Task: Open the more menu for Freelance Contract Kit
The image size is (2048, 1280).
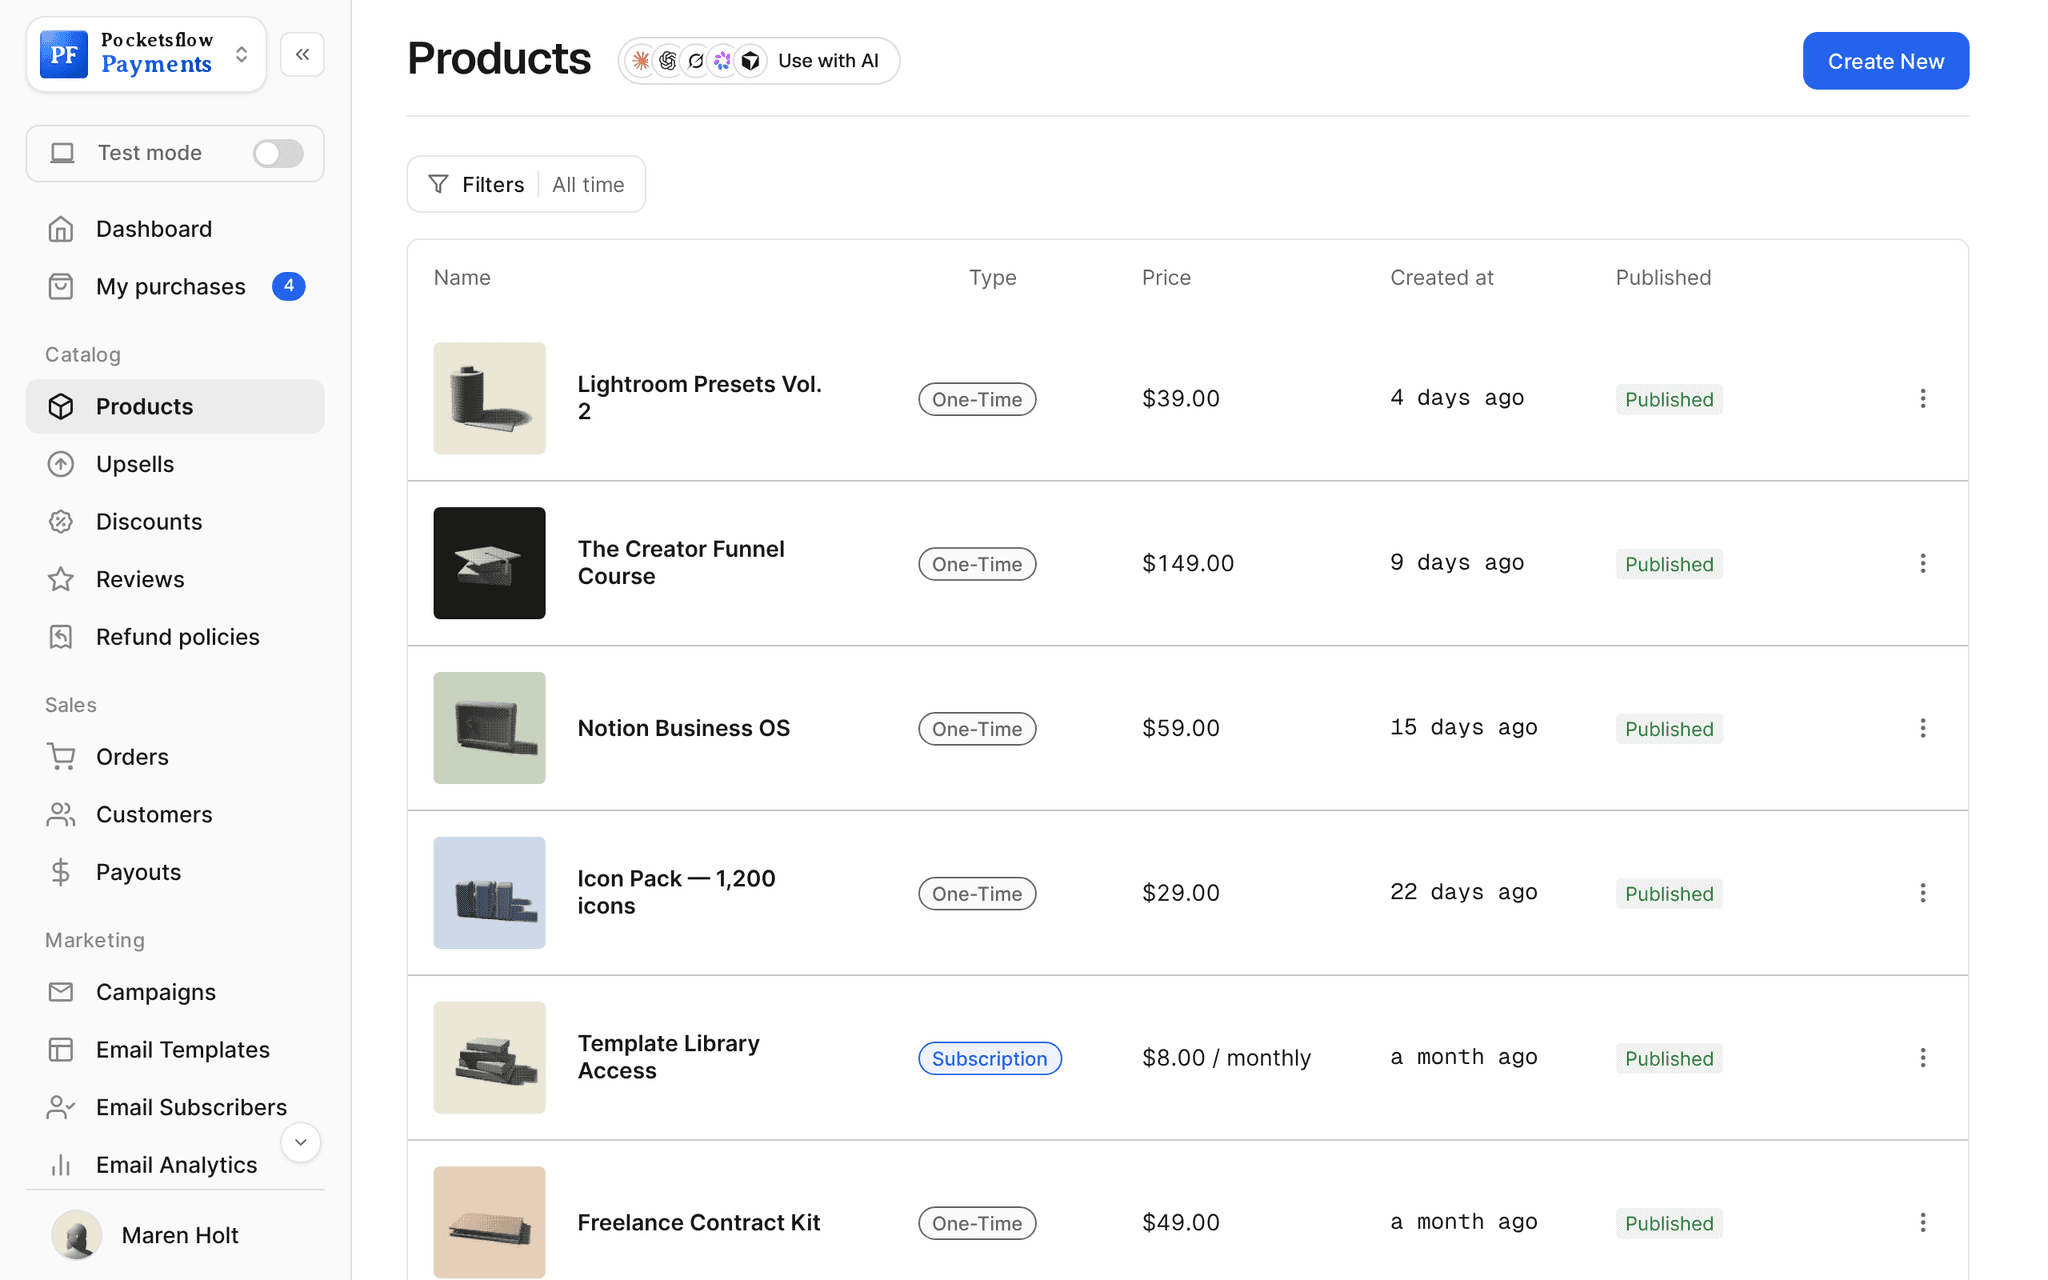Action: (x=1922, y=1222)
